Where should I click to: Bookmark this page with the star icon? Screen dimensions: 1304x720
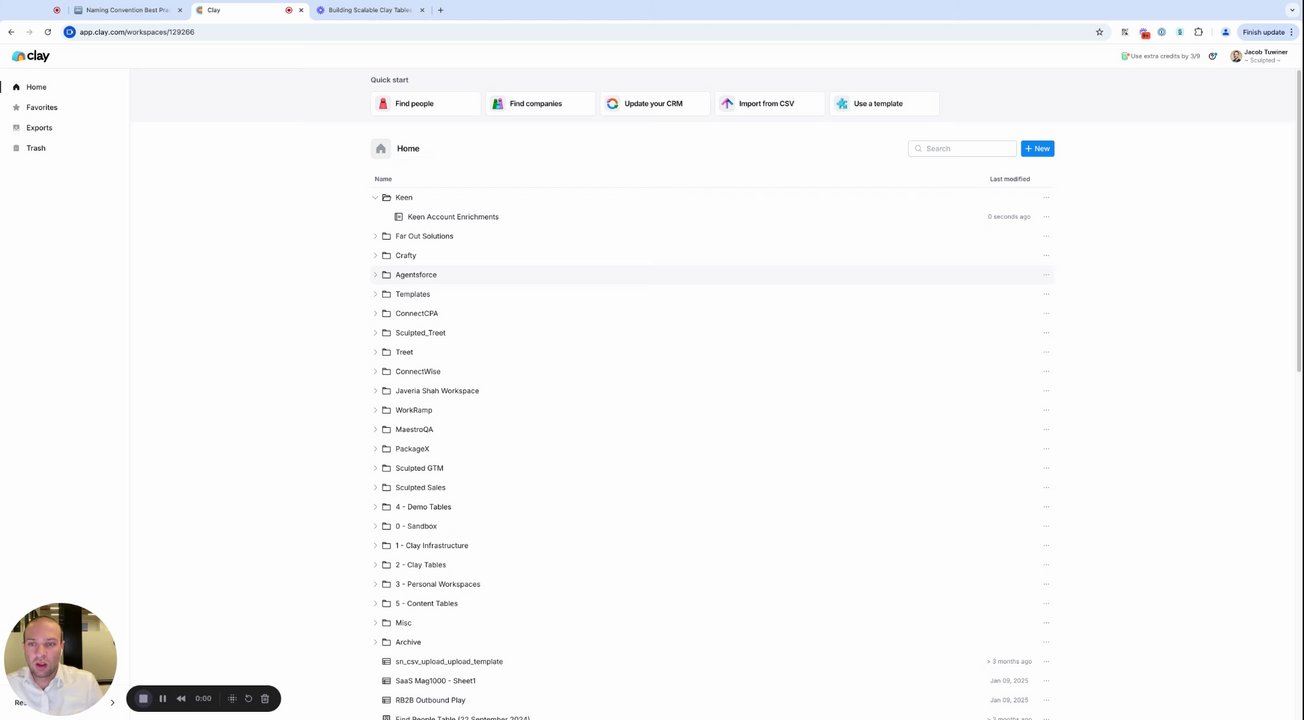coord(1099,32)
